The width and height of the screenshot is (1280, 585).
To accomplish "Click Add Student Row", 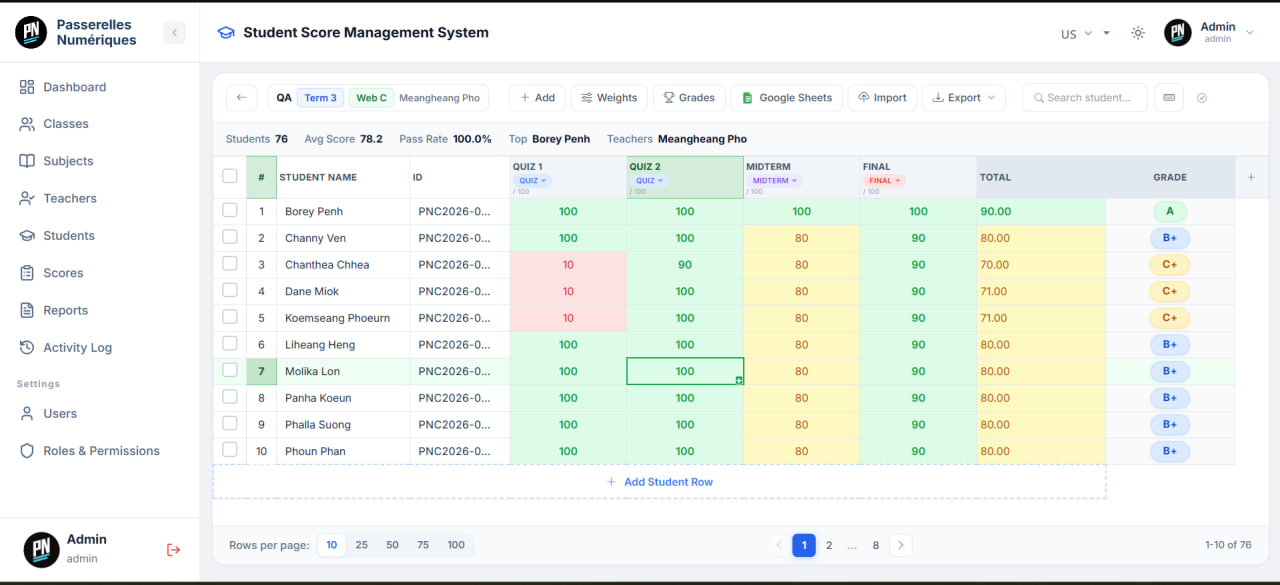I will click(x=660, y=482).
